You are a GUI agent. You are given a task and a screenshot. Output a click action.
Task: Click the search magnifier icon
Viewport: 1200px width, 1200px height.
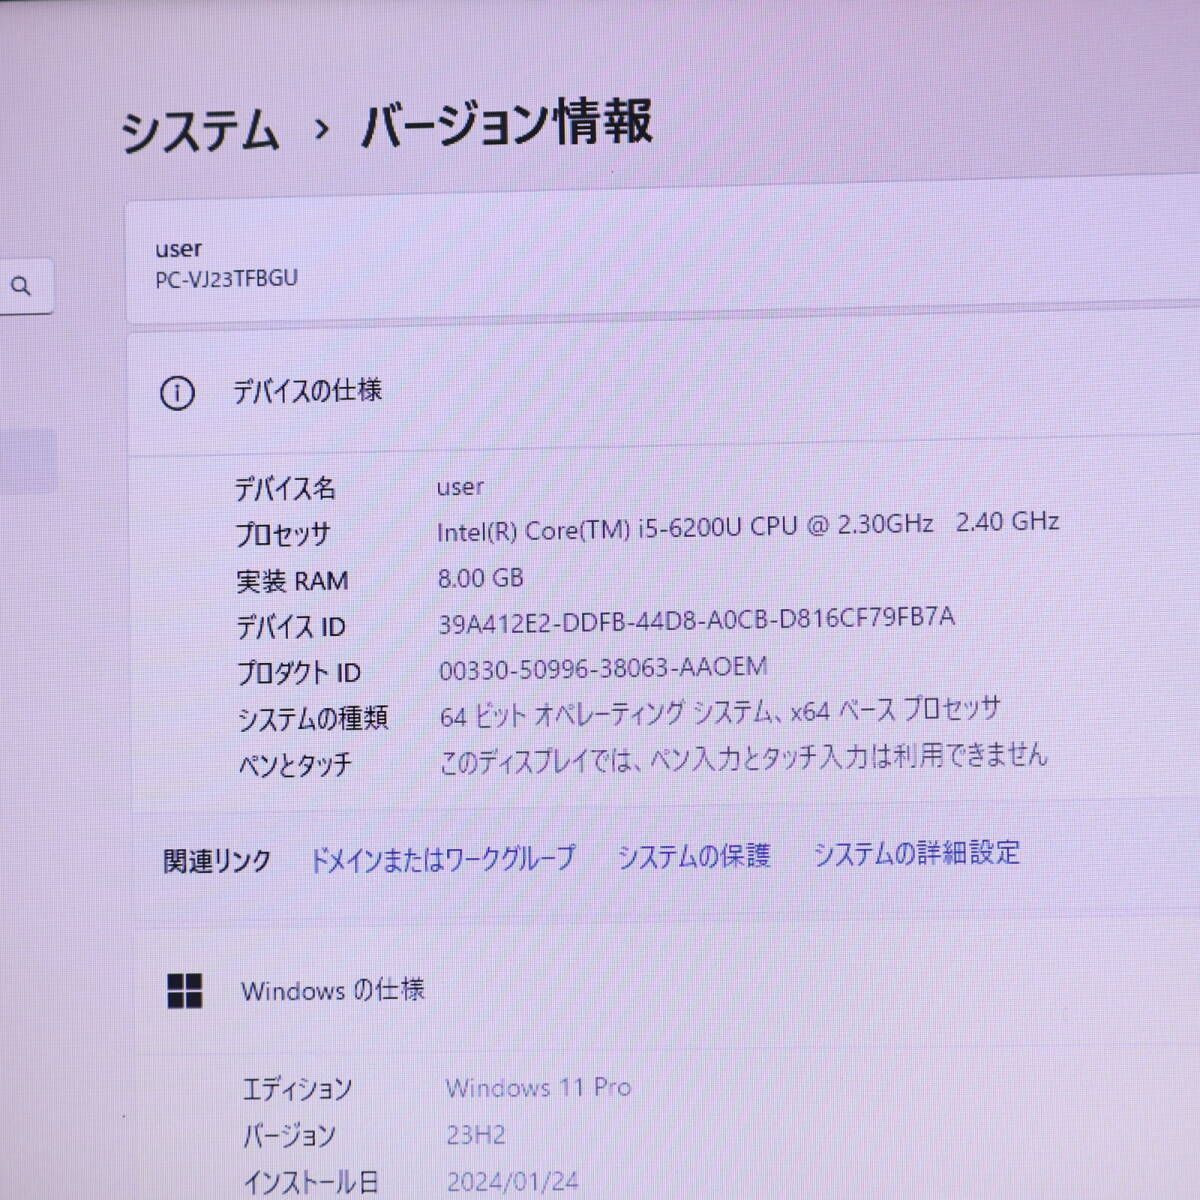21,287
